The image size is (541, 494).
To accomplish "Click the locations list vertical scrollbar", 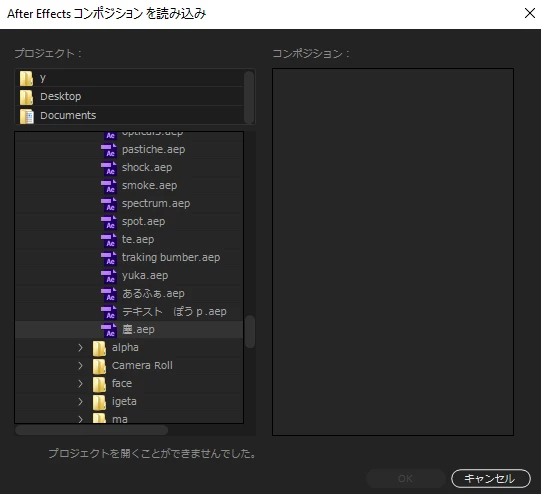I will click(x=249, y=97).
